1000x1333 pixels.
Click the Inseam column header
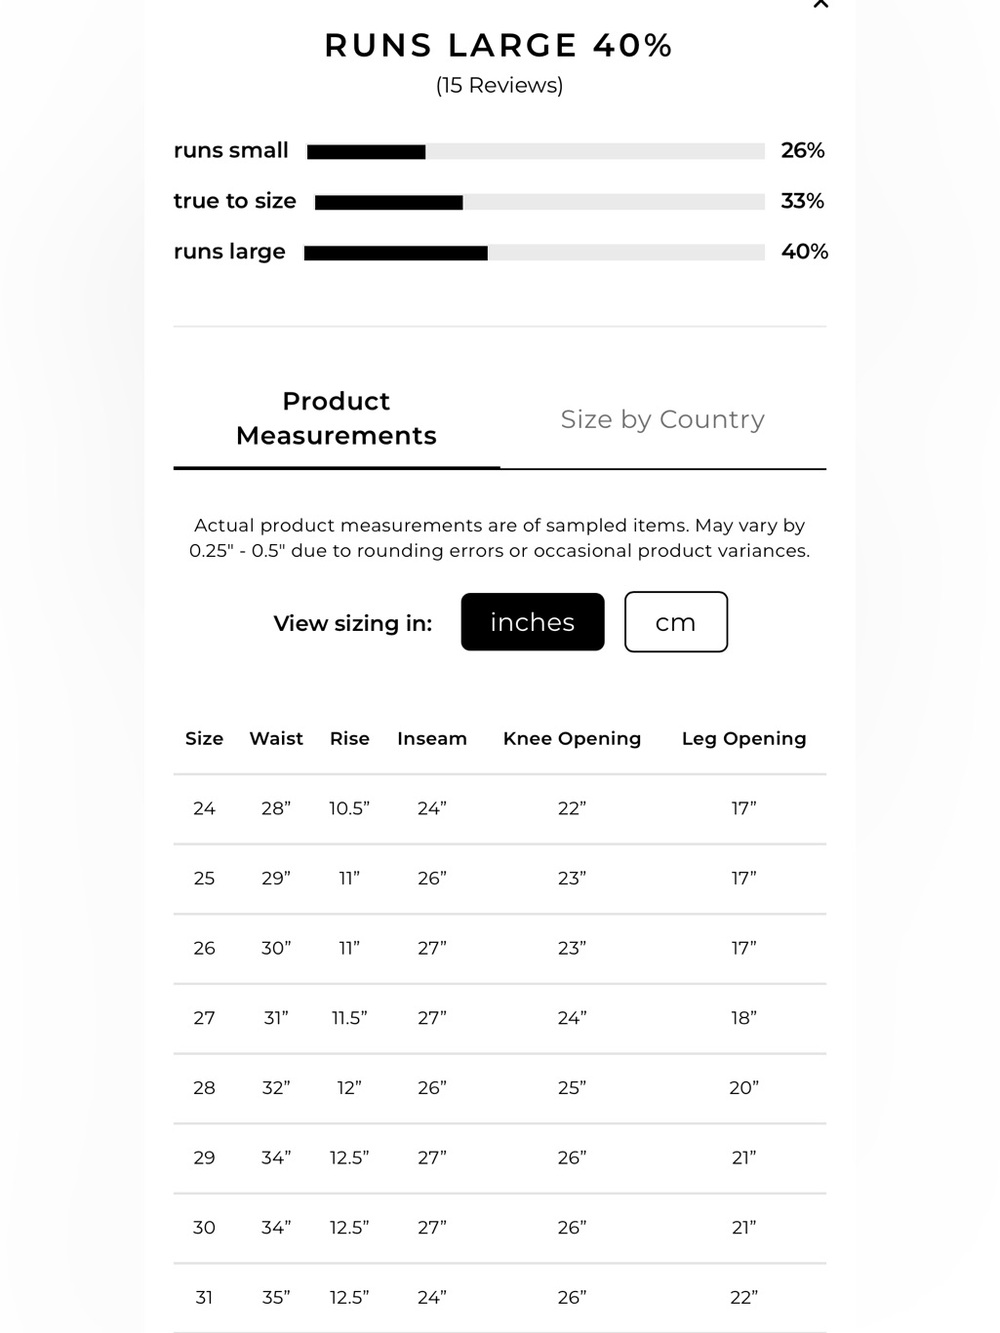point(432,738)
